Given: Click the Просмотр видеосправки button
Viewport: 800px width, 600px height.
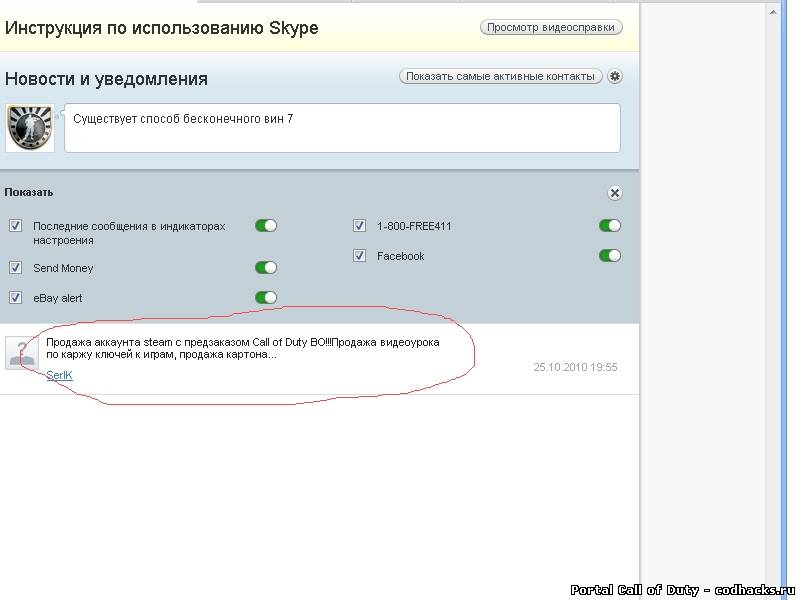Looking at the screenshot, I should pos(551,28).
